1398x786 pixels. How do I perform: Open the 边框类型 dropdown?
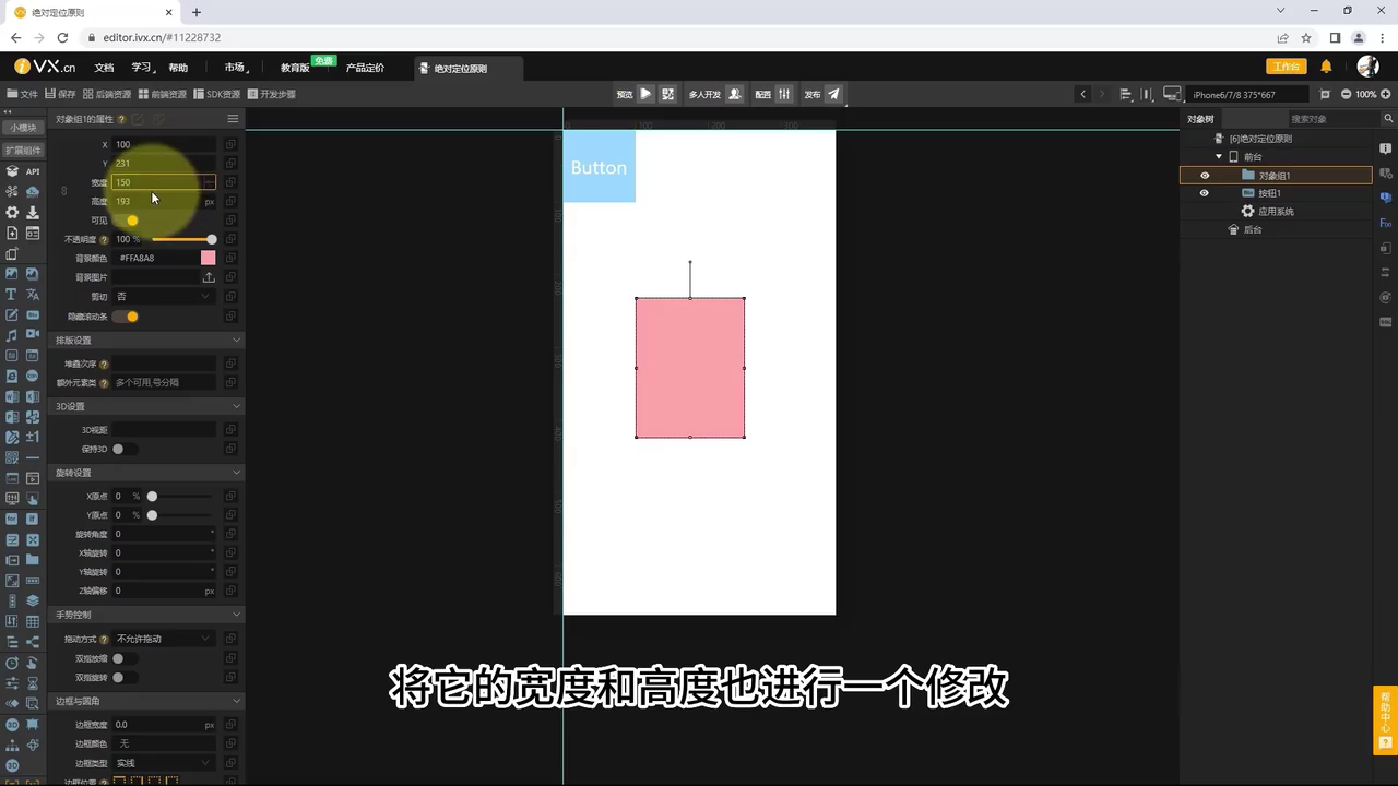coord(163,763)
